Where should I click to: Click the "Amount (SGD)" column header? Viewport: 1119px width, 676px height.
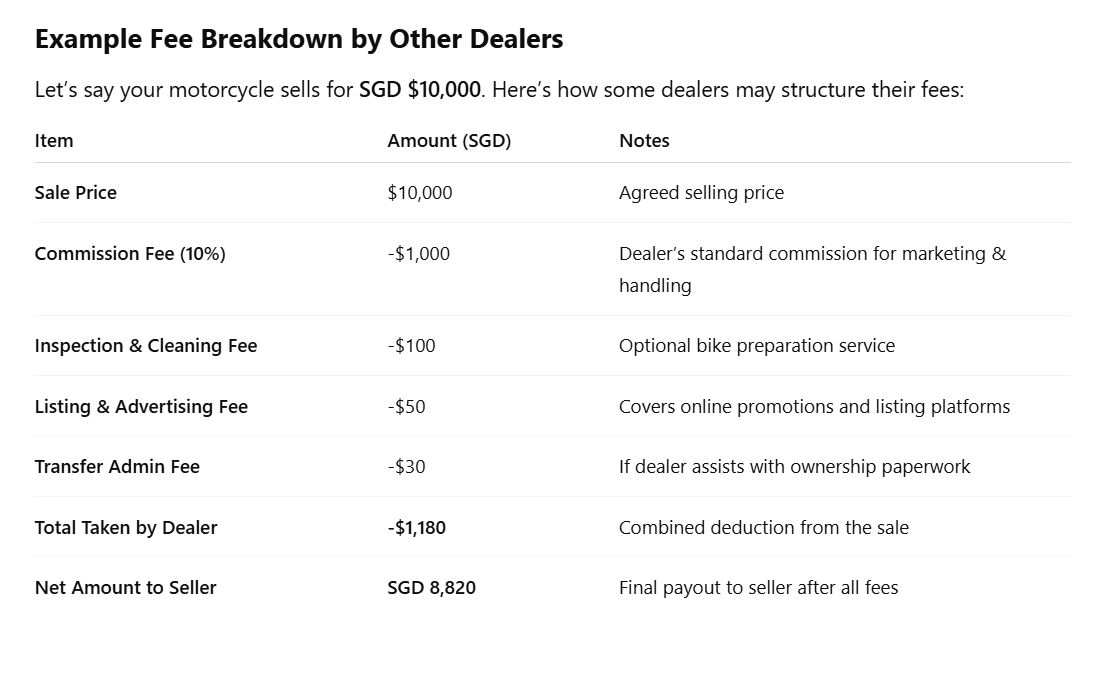point(449,141)
